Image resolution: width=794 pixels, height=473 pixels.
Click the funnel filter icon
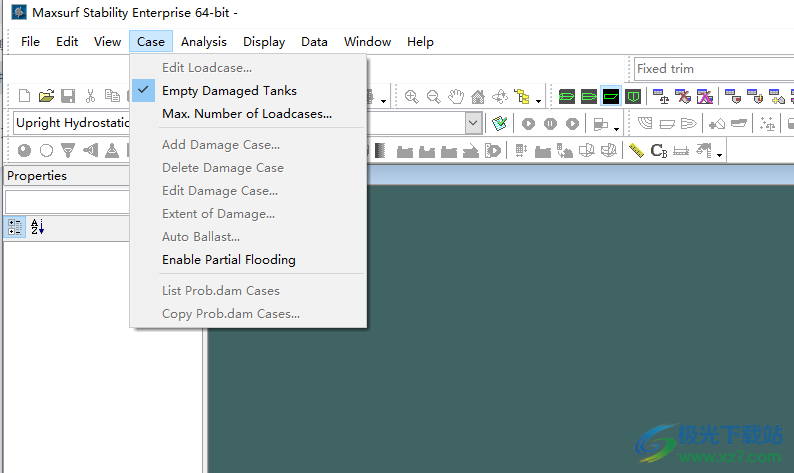click(68, 150)
